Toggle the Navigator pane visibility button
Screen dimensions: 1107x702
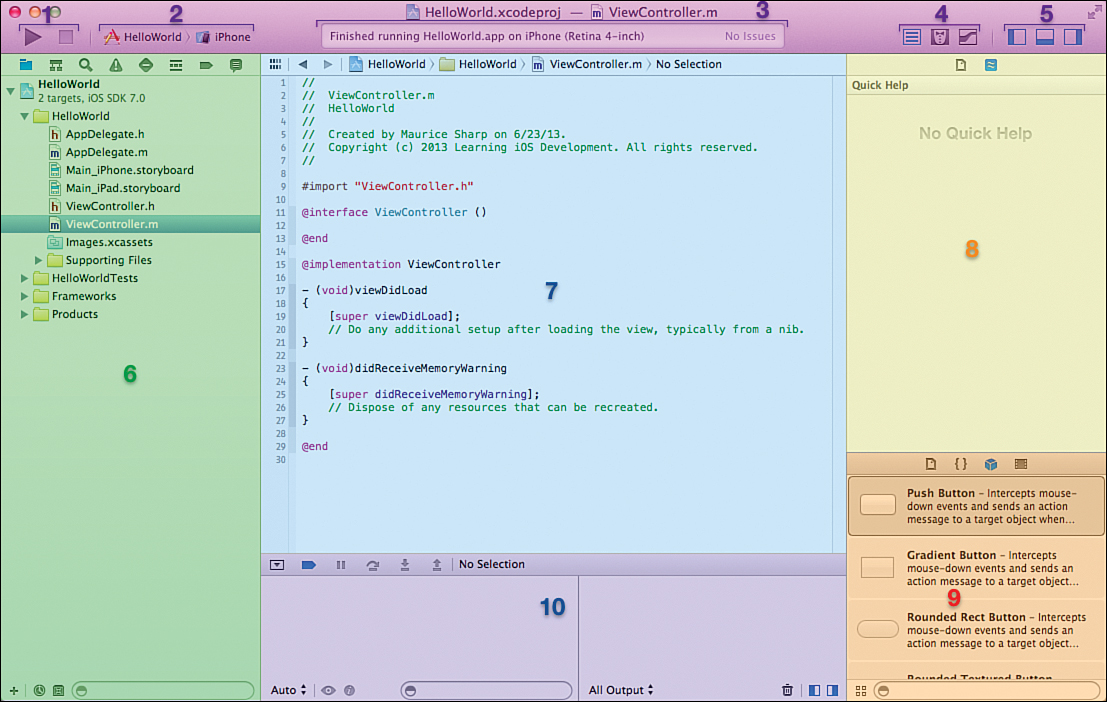pyautogui.click(x=1017, y=37)
